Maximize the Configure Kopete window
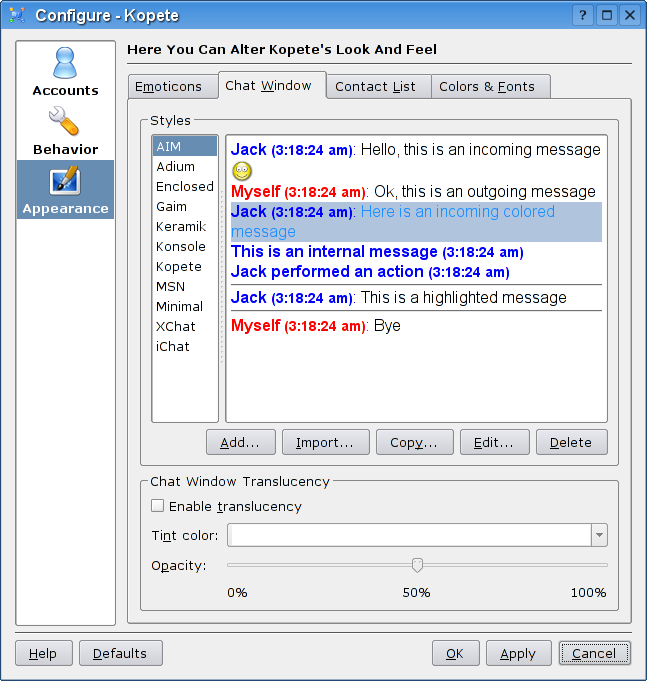This screenshot has width=647, height=681. pyautogui.click(x=607, y=15)
